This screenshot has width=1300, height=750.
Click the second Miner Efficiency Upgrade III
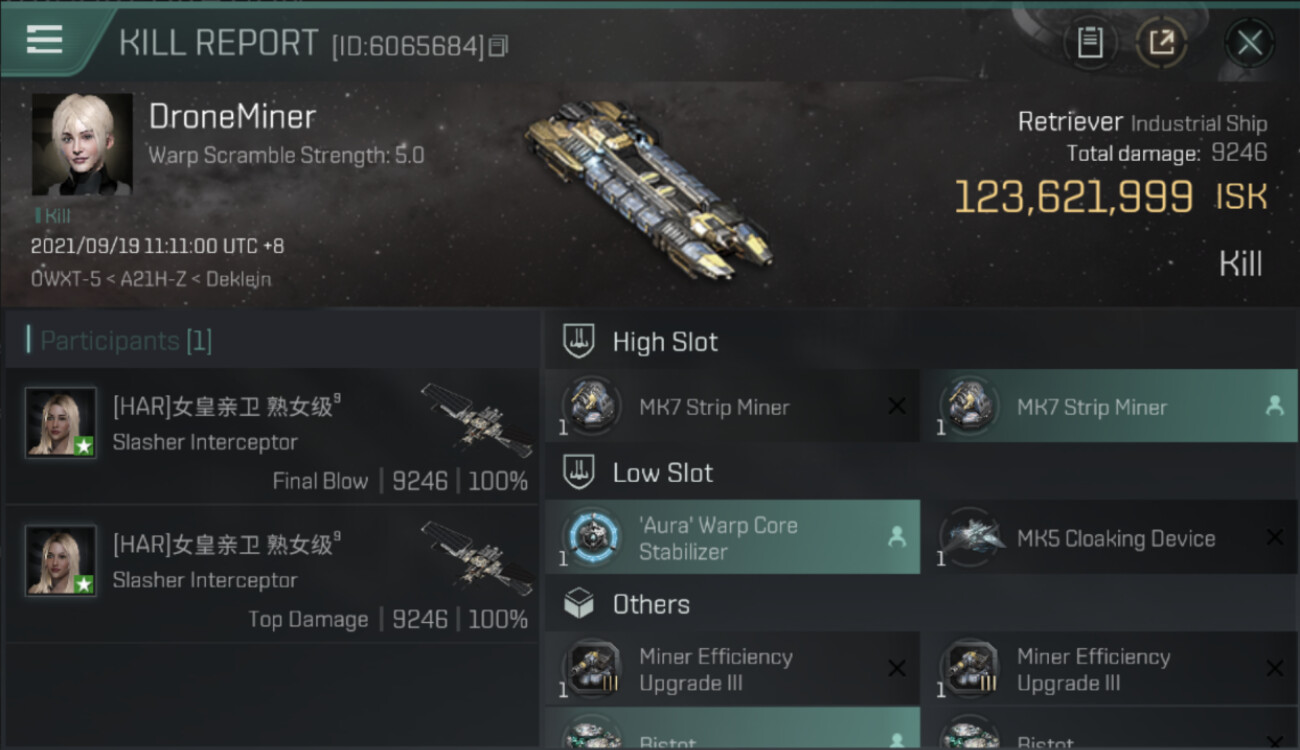(1109, 669)
